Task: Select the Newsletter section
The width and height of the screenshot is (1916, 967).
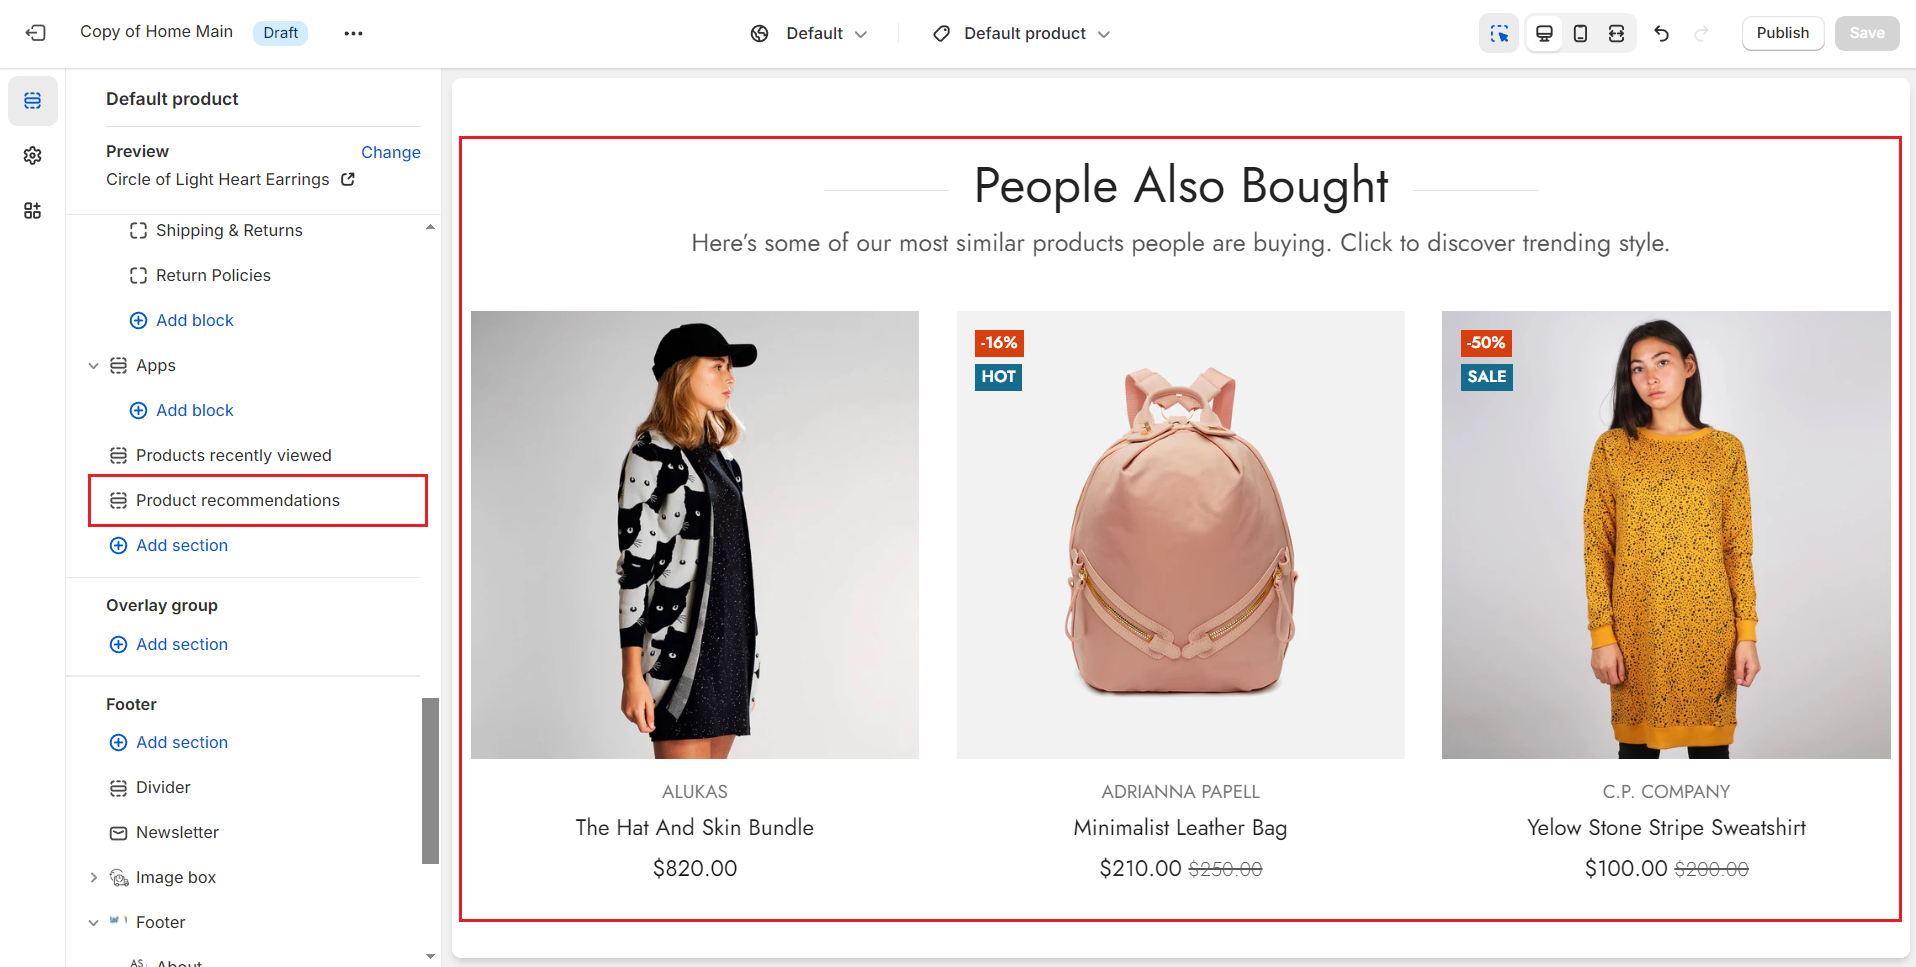Action: coord(177,833)
